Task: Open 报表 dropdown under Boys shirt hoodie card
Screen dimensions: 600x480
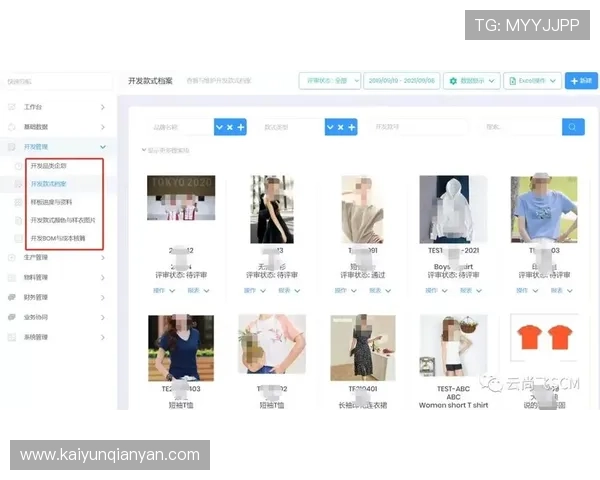Action: click(471, 291)
